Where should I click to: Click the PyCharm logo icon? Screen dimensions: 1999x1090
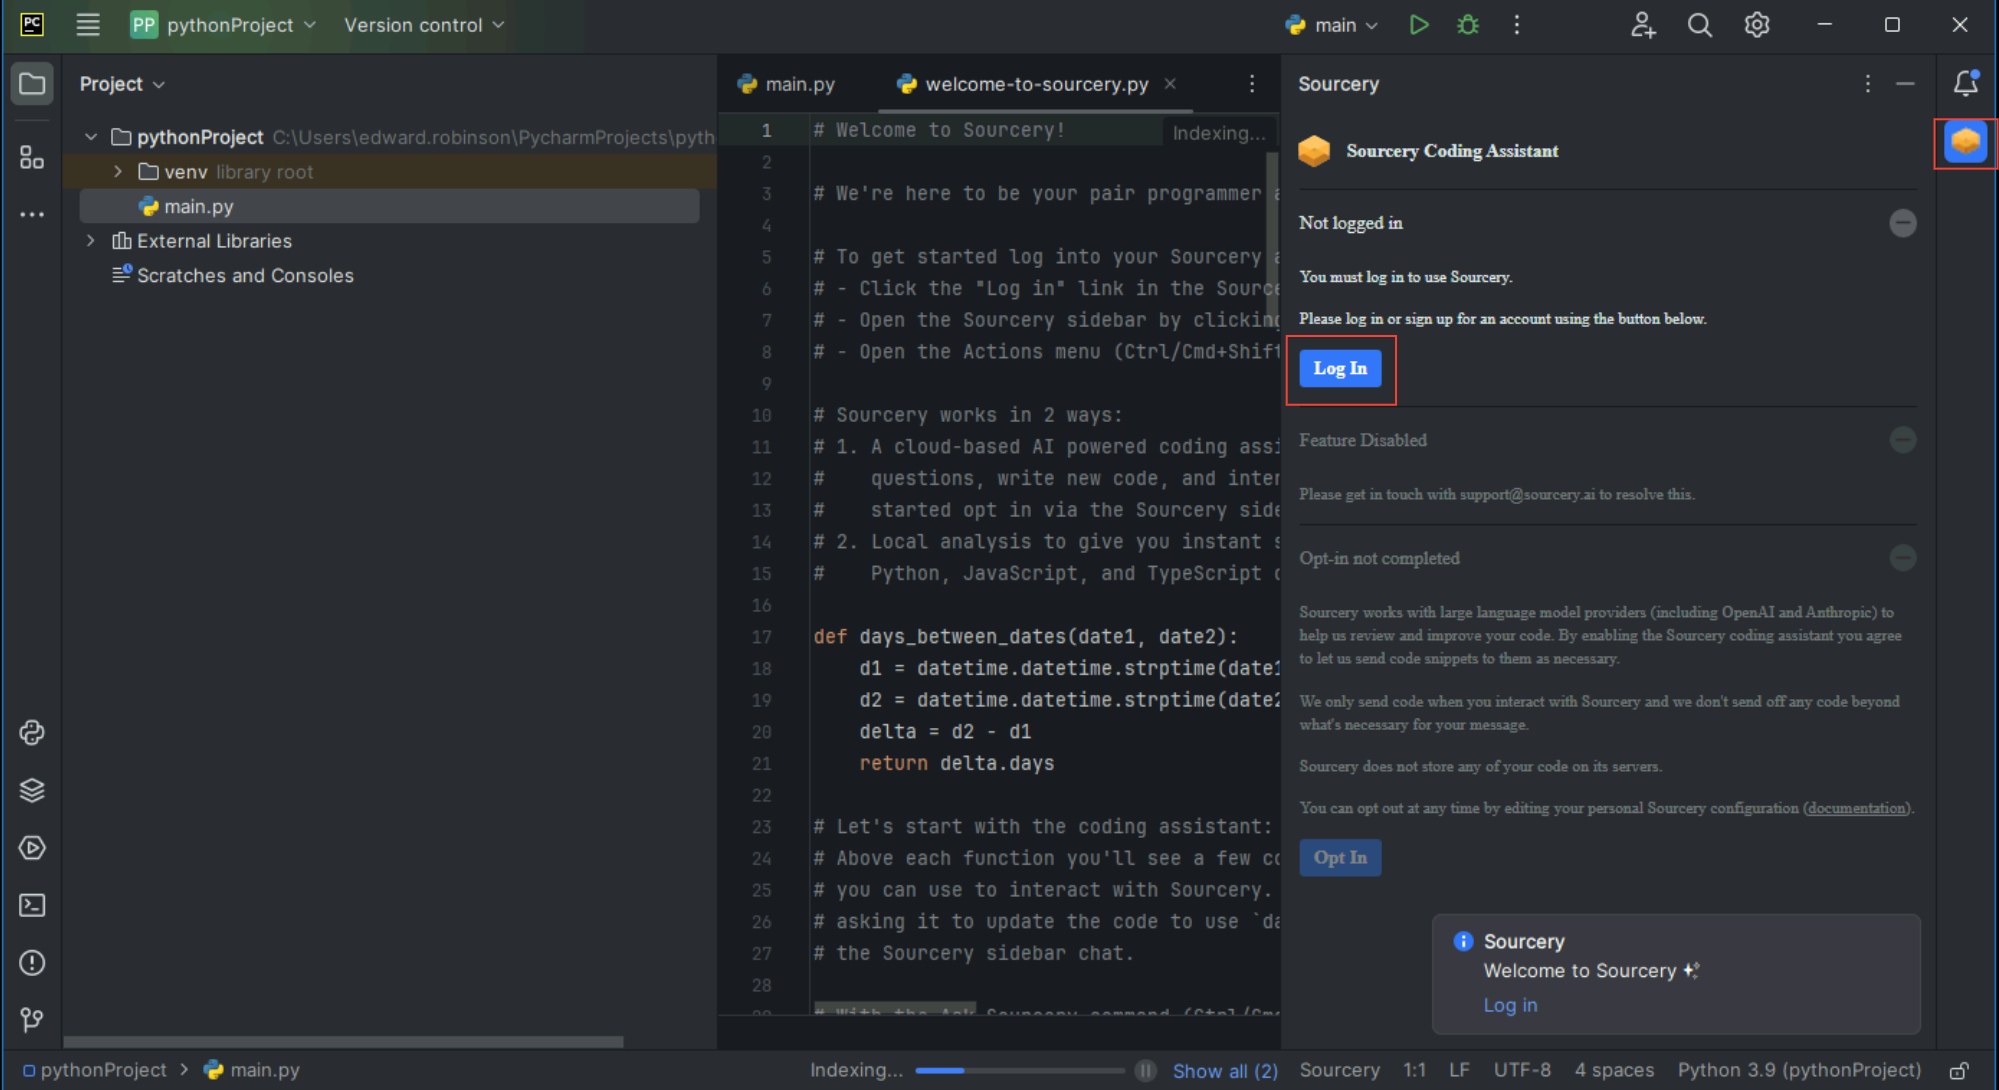(x=32, y=24)
